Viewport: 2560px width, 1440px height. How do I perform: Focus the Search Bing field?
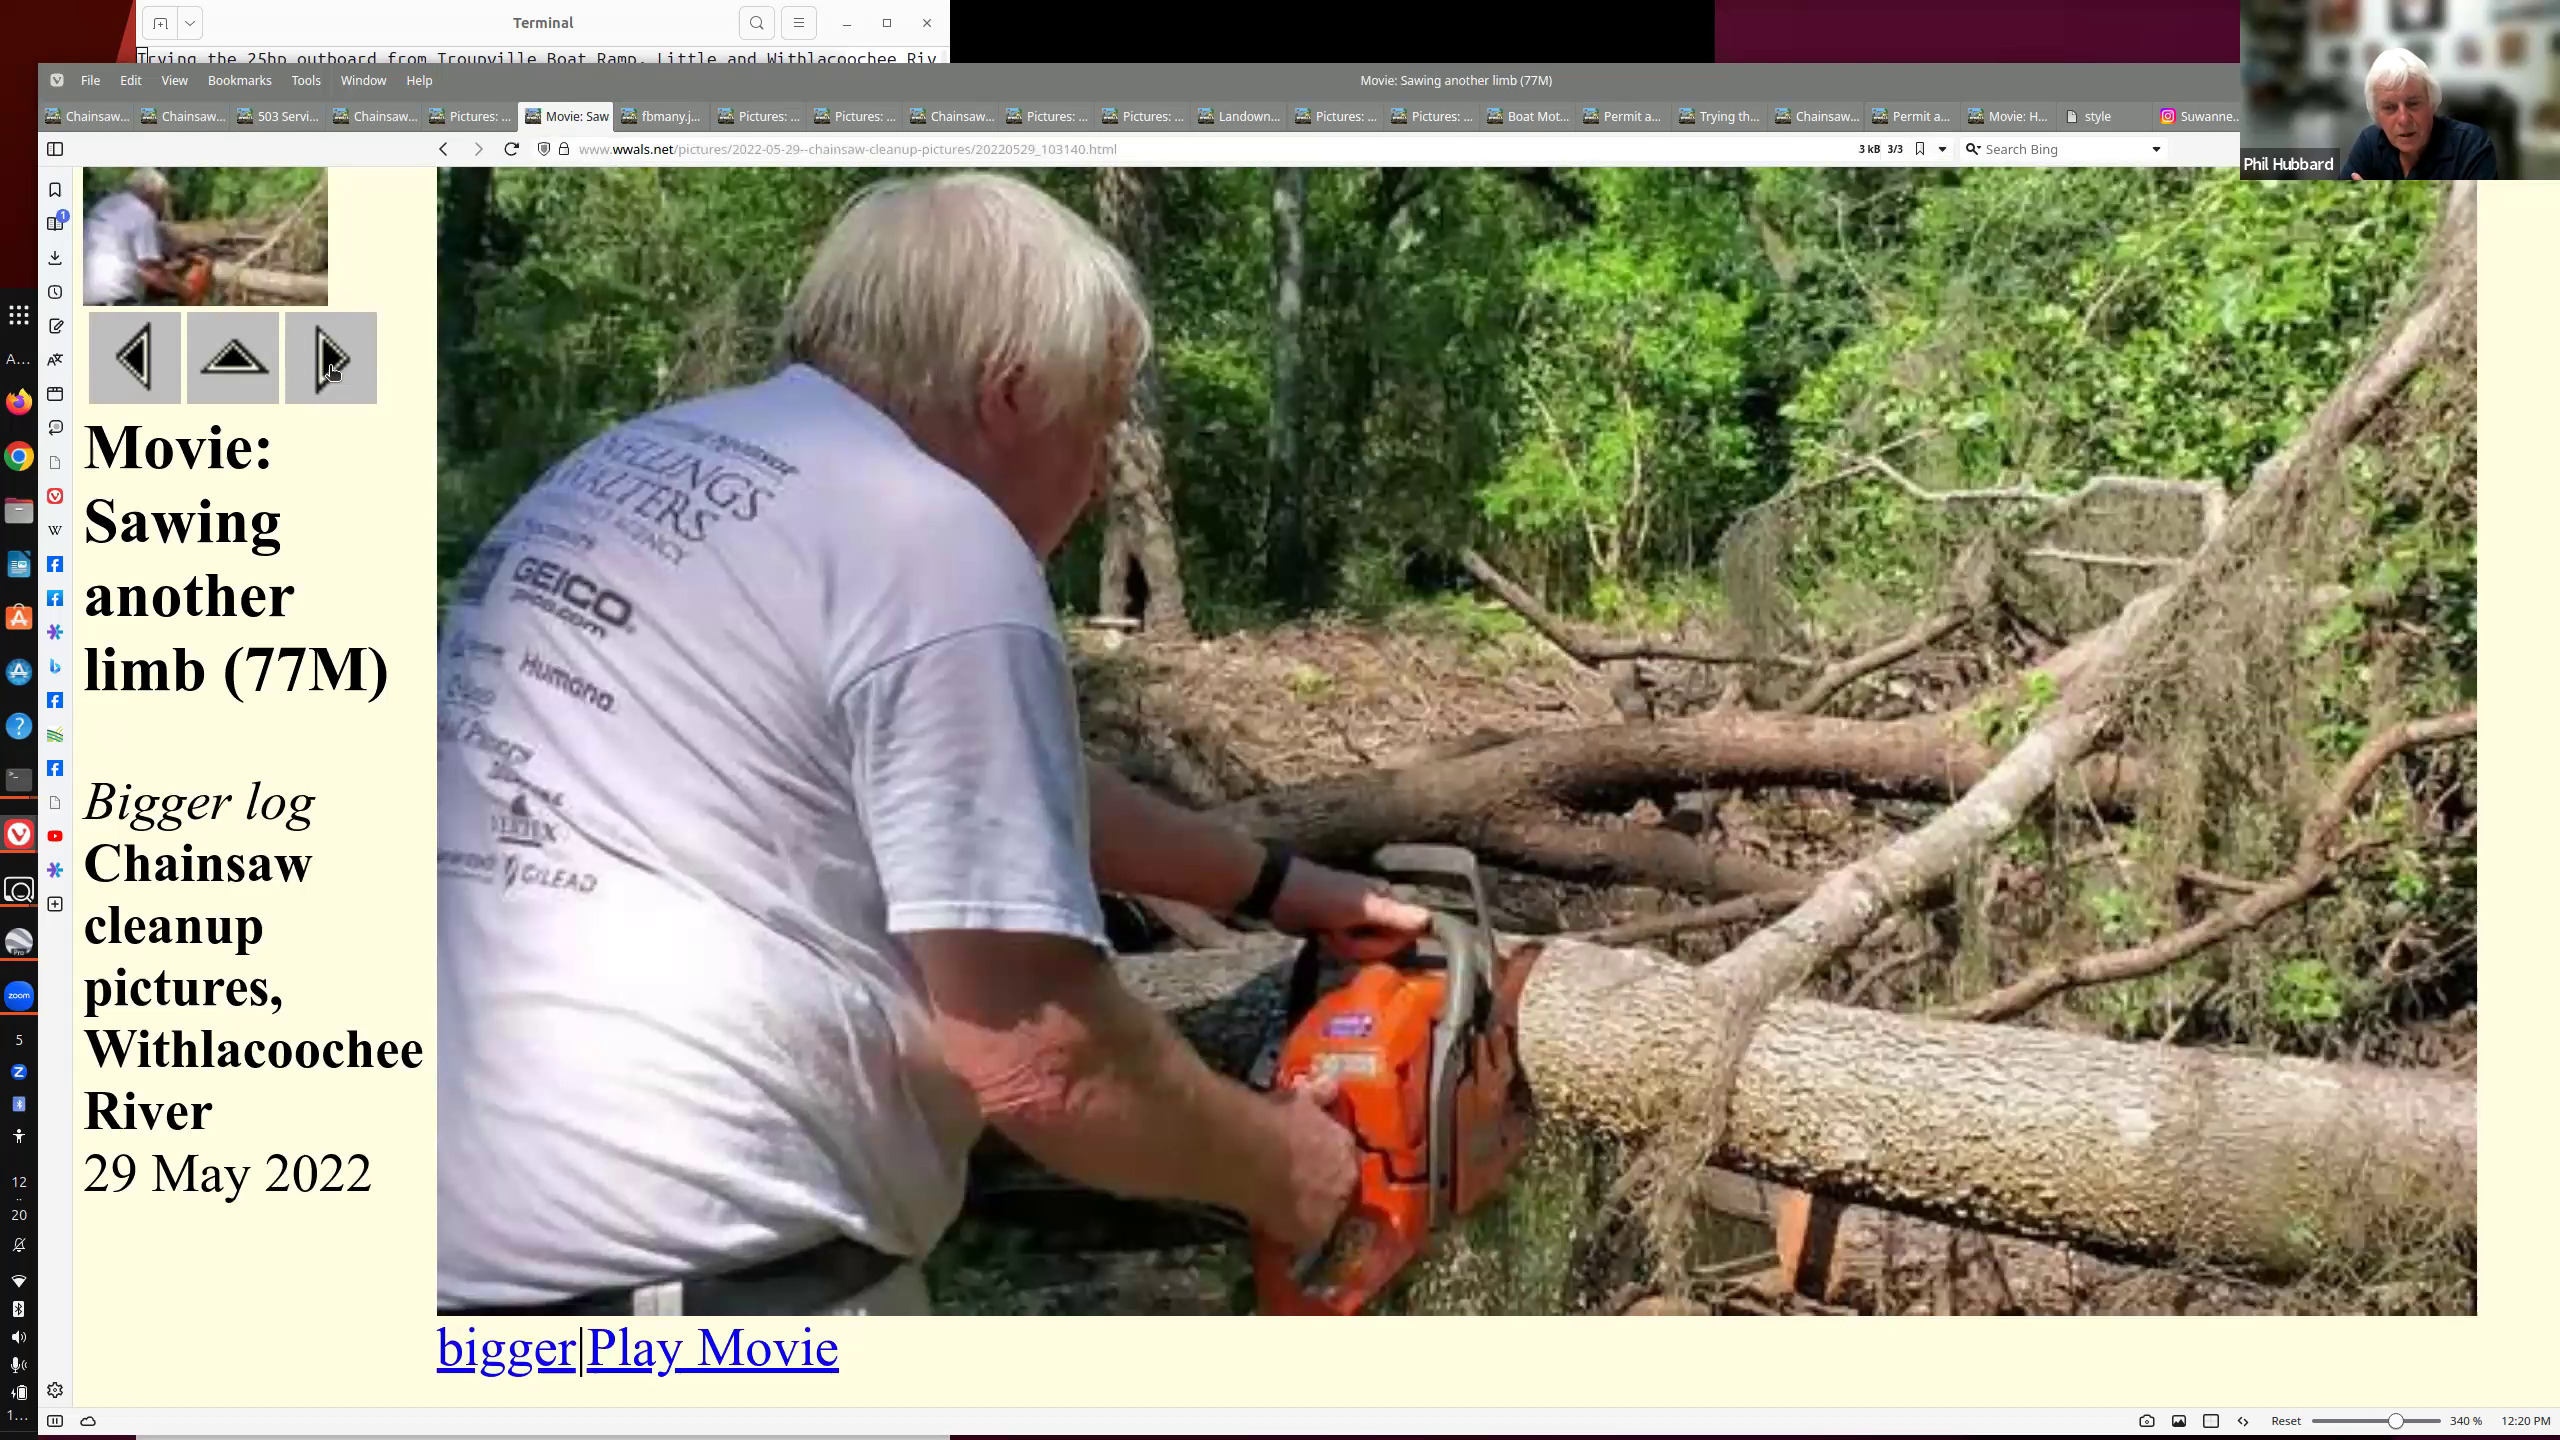2065,149
